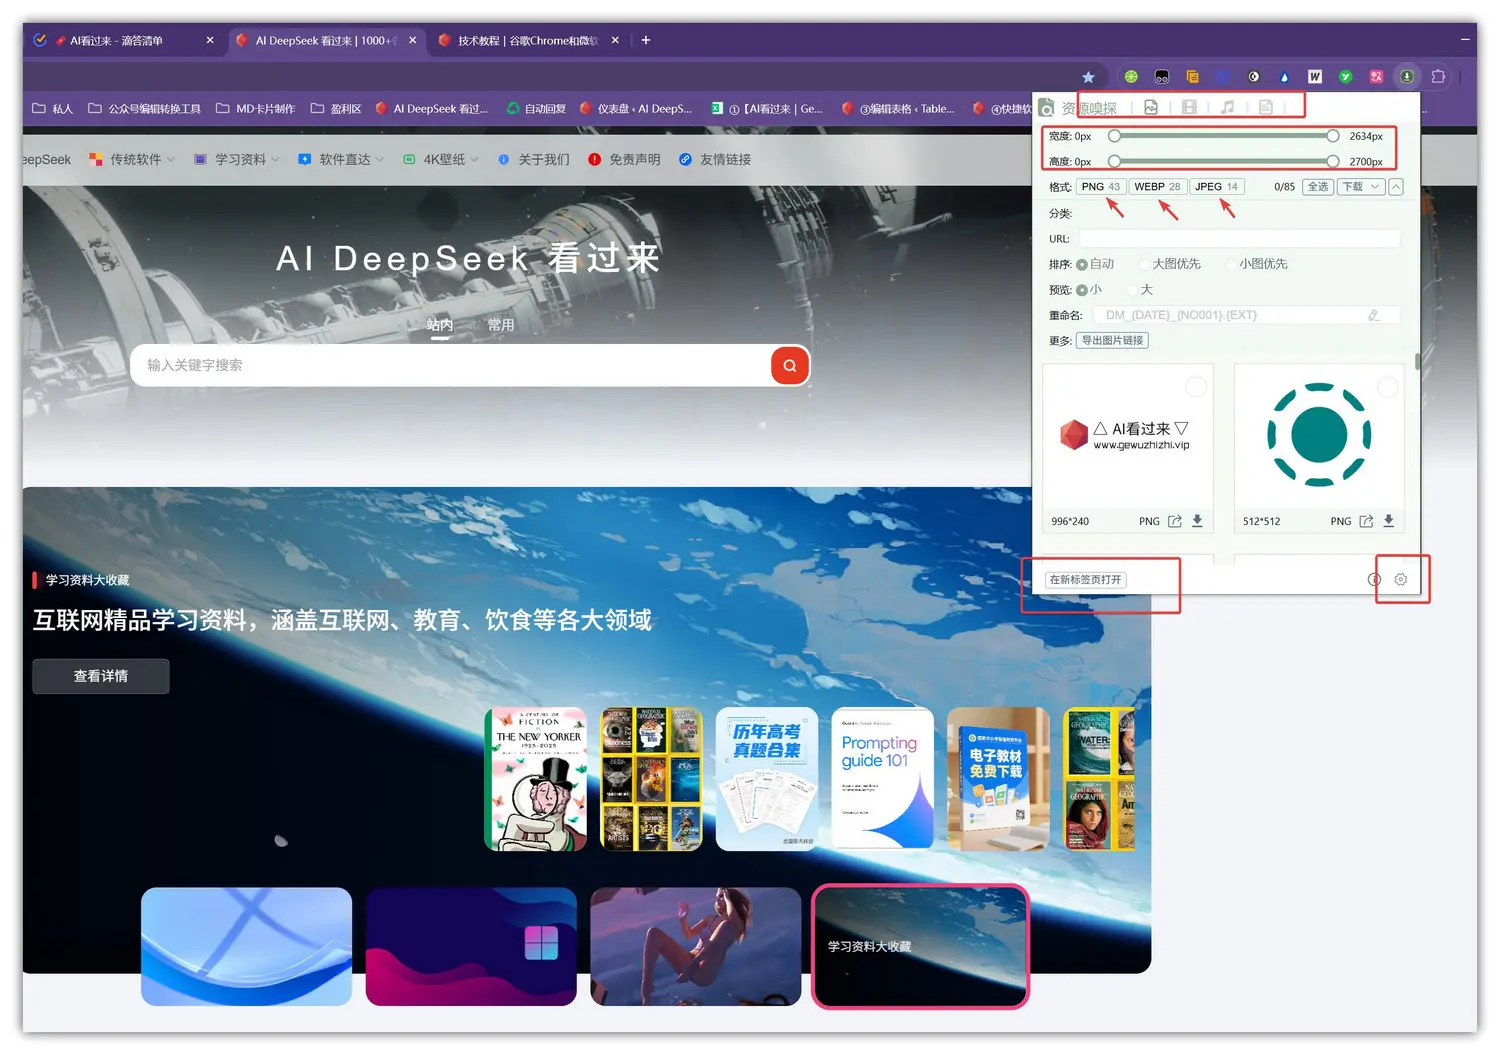Select the 小 preview size radio

pos(1082,290)
